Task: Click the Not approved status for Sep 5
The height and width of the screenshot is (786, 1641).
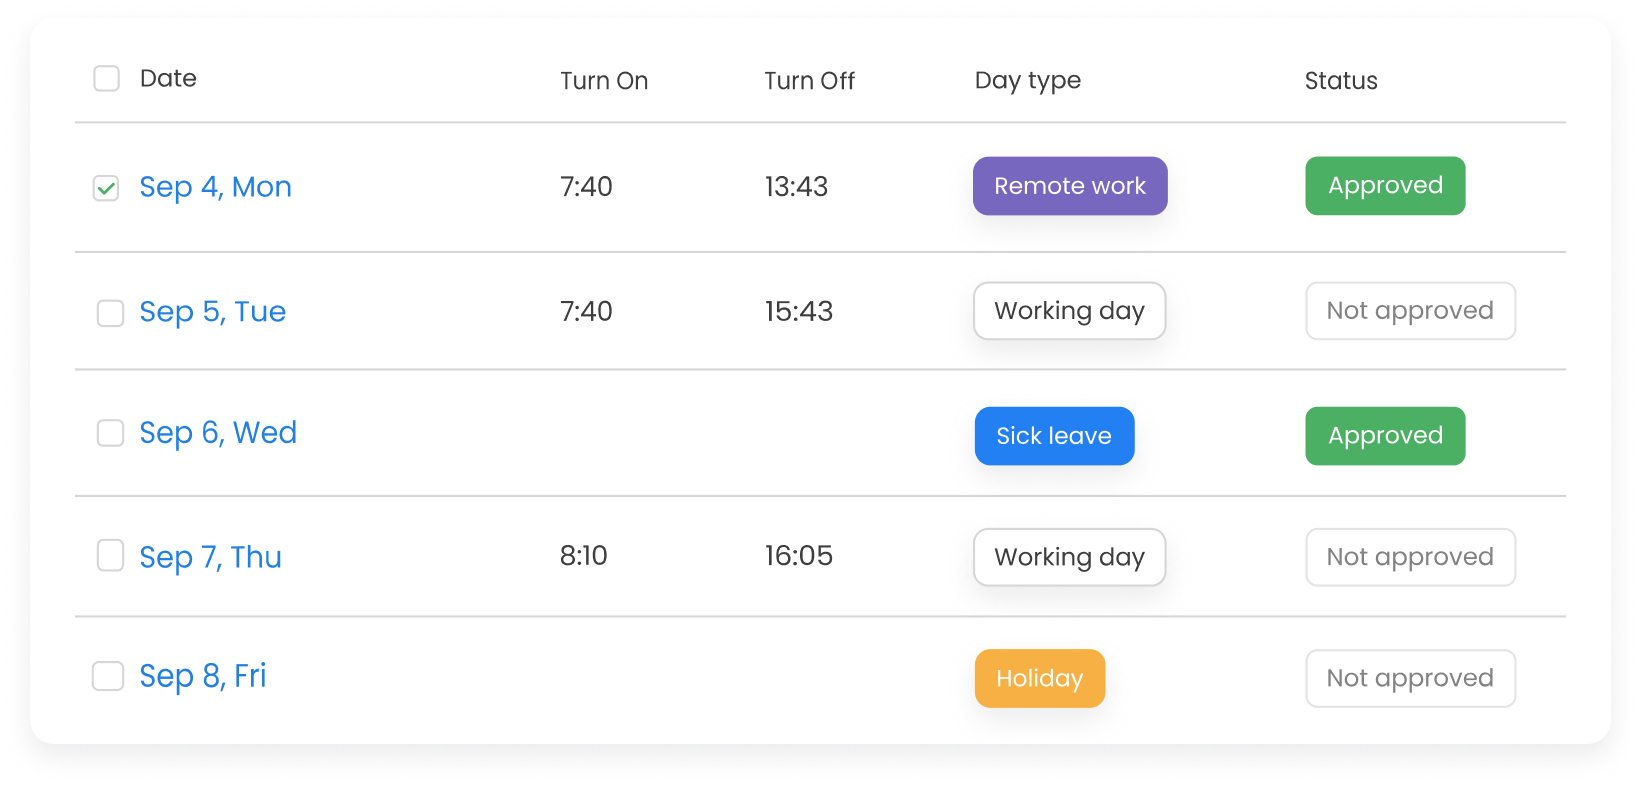Action: pos(1410,311)
